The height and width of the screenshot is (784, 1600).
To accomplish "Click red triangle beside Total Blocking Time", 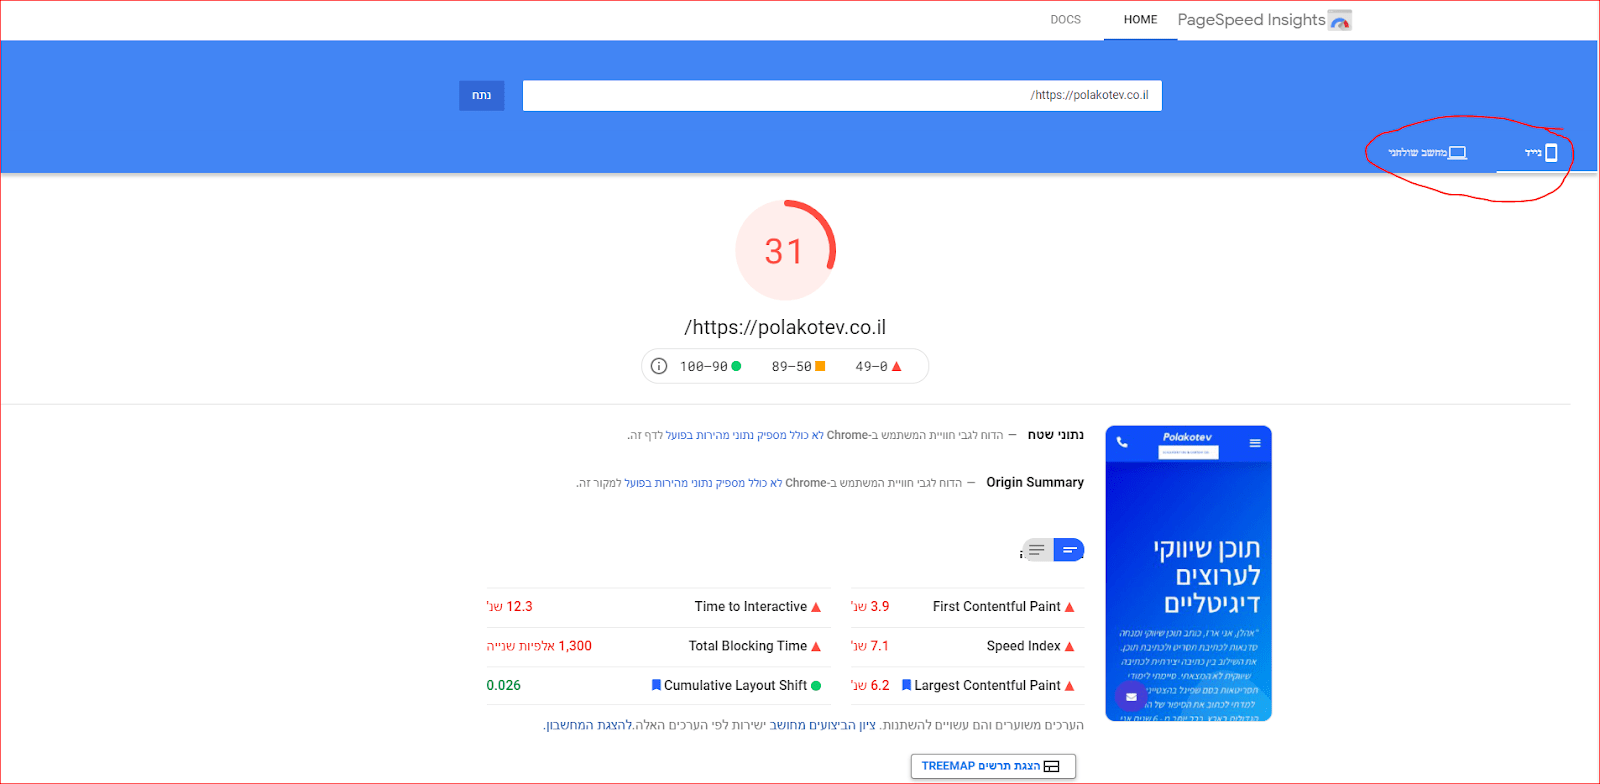I will 816,647.
